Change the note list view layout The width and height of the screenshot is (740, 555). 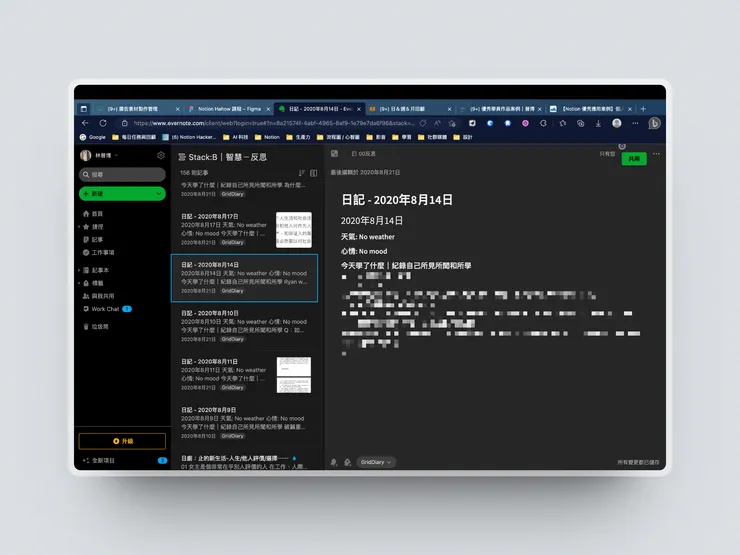click(x=313, y=173)
